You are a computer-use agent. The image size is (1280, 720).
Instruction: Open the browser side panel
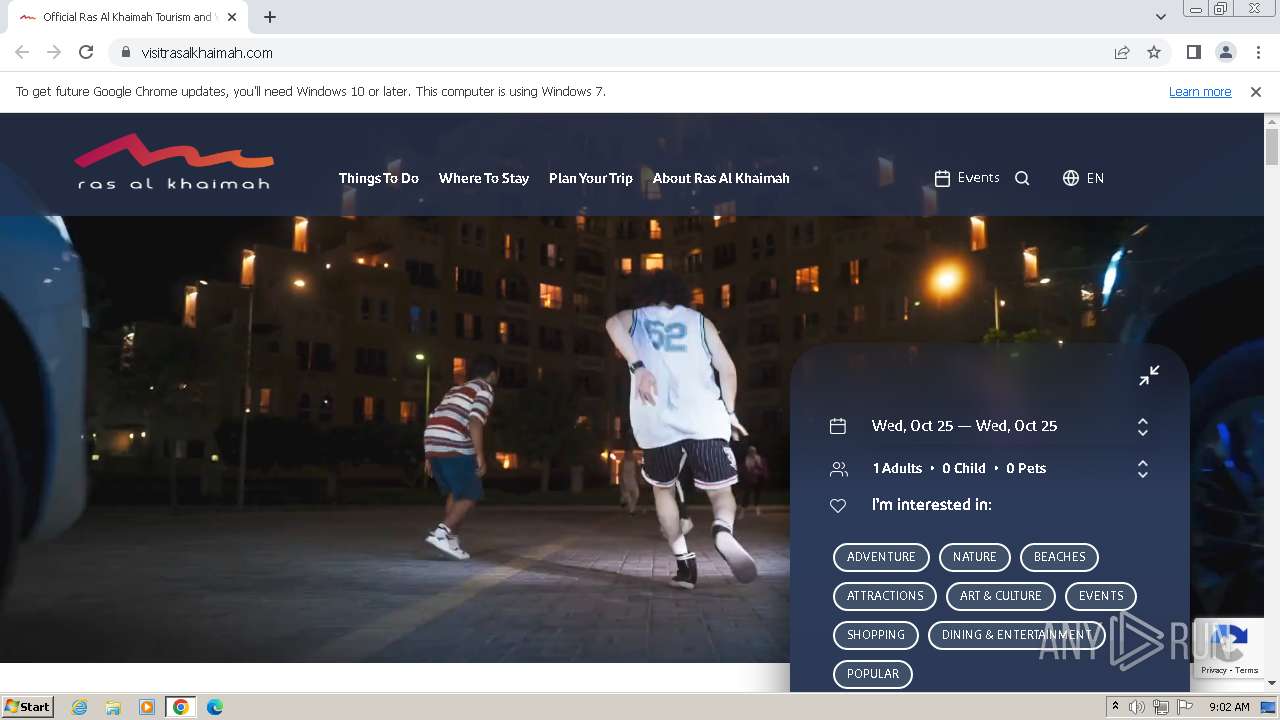pyautogui.click(x=1193, y=52)
